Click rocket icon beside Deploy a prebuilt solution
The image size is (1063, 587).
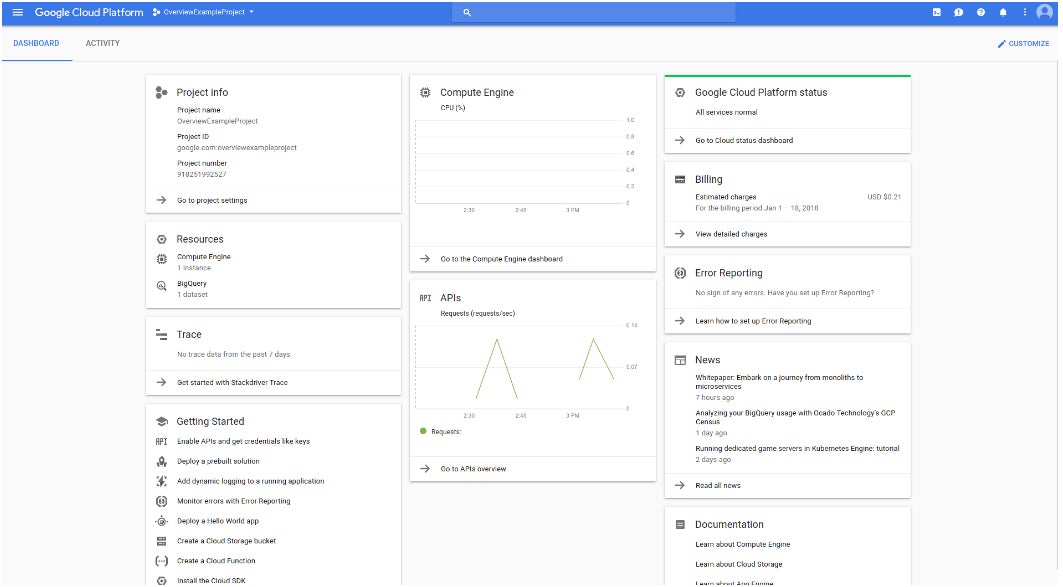161,462
